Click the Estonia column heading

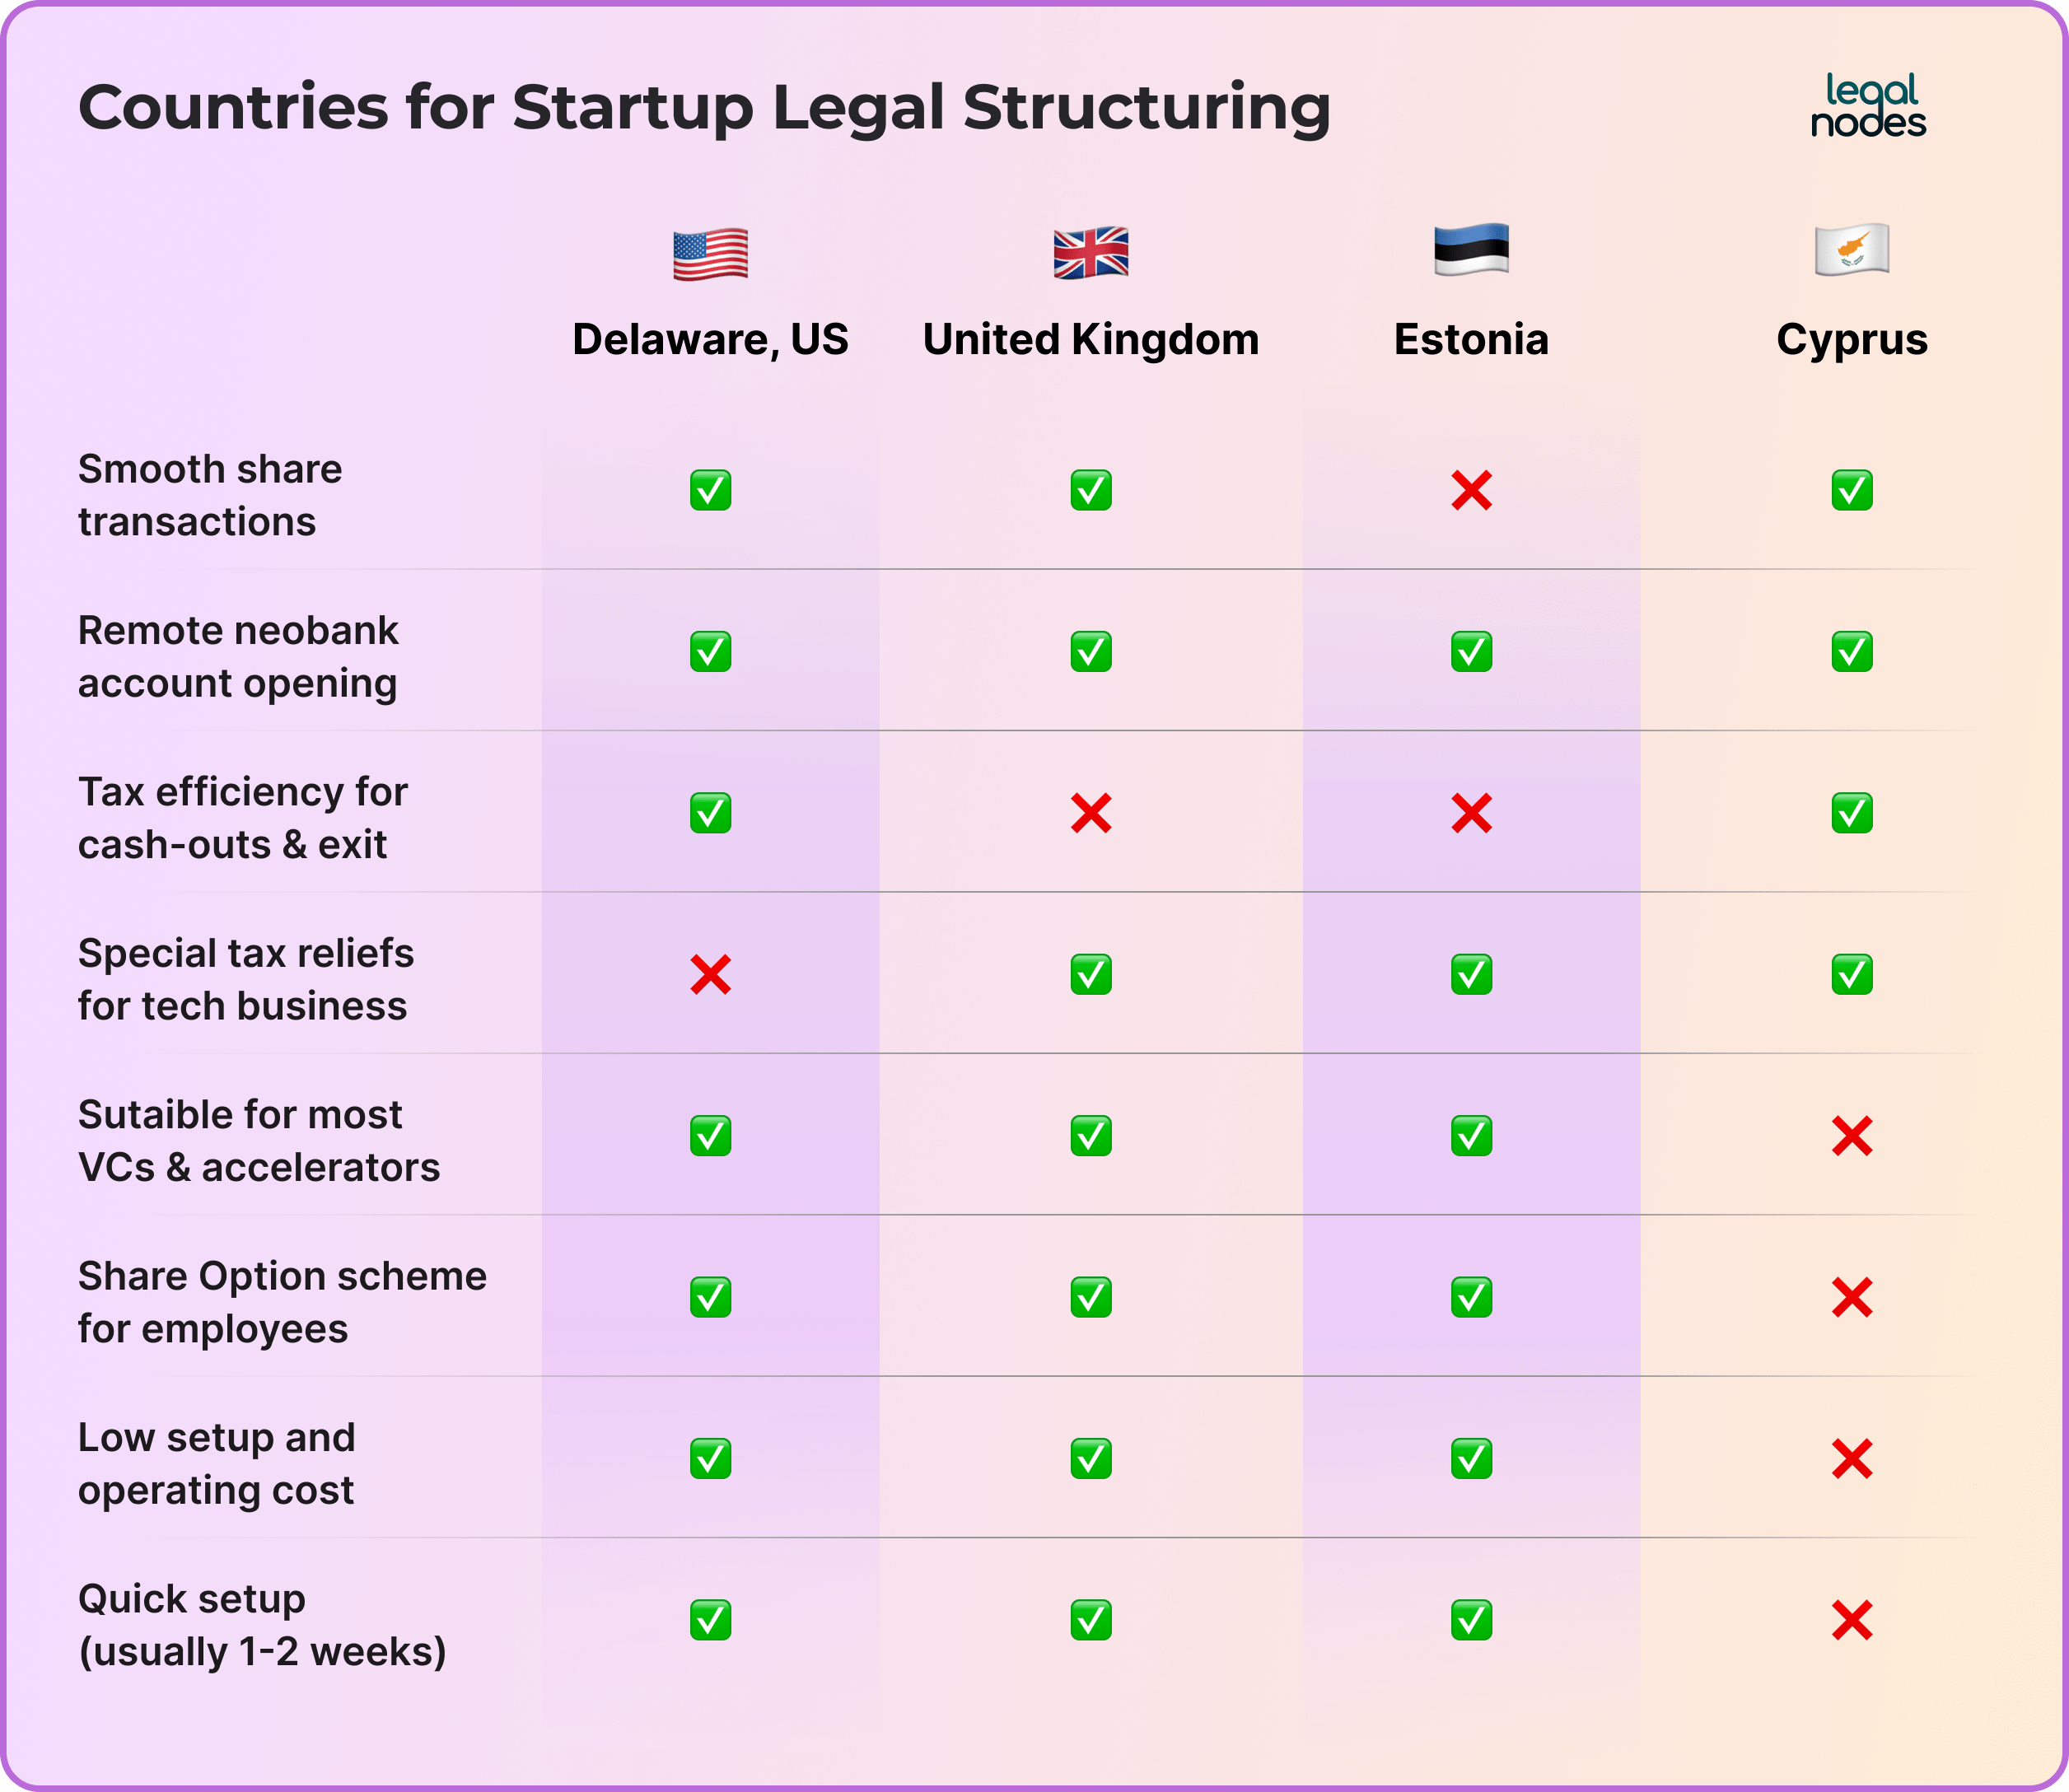[x=1471, y=340]
